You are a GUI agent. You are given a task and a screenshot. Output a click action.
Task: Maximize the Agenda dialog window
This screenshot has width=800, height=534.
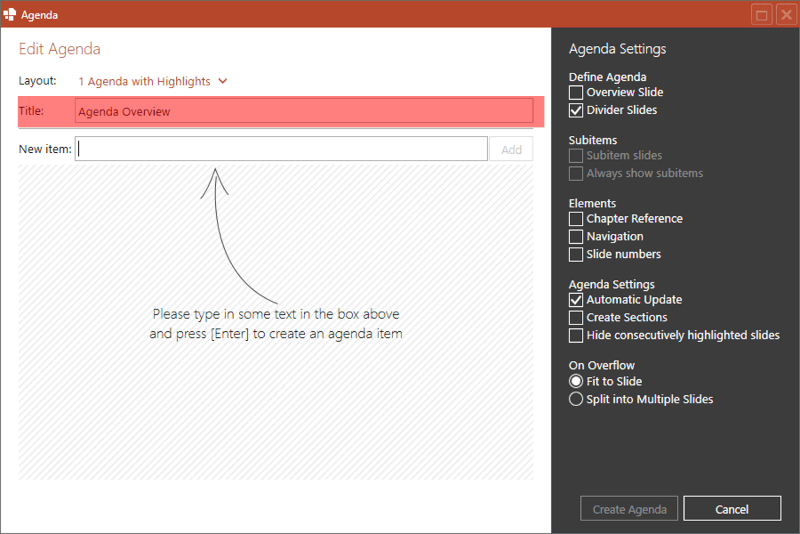coord(762,15)
